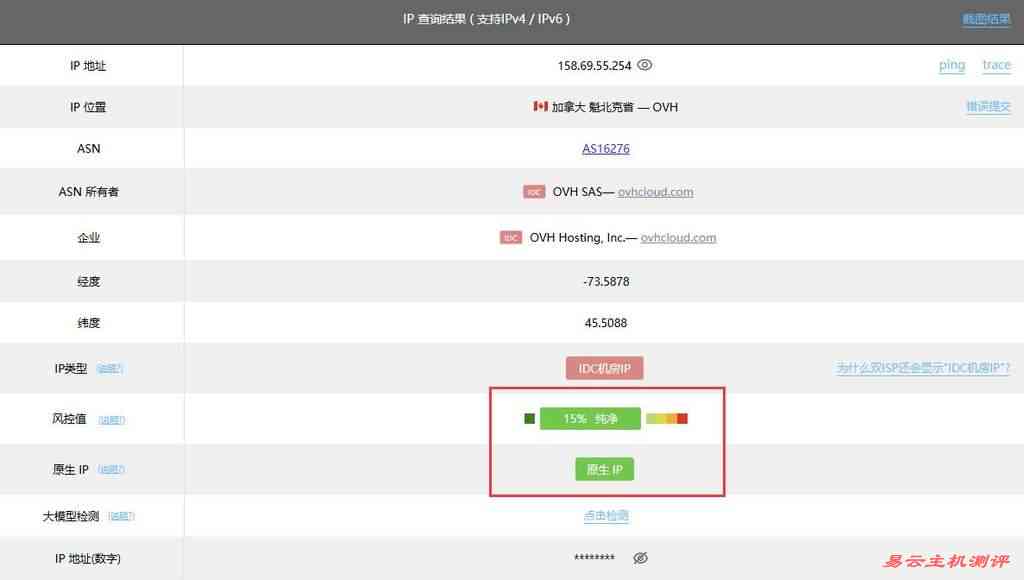Click the dark green square risk indicator
The width and height of the screenshot is (1024, 580).
530,418
